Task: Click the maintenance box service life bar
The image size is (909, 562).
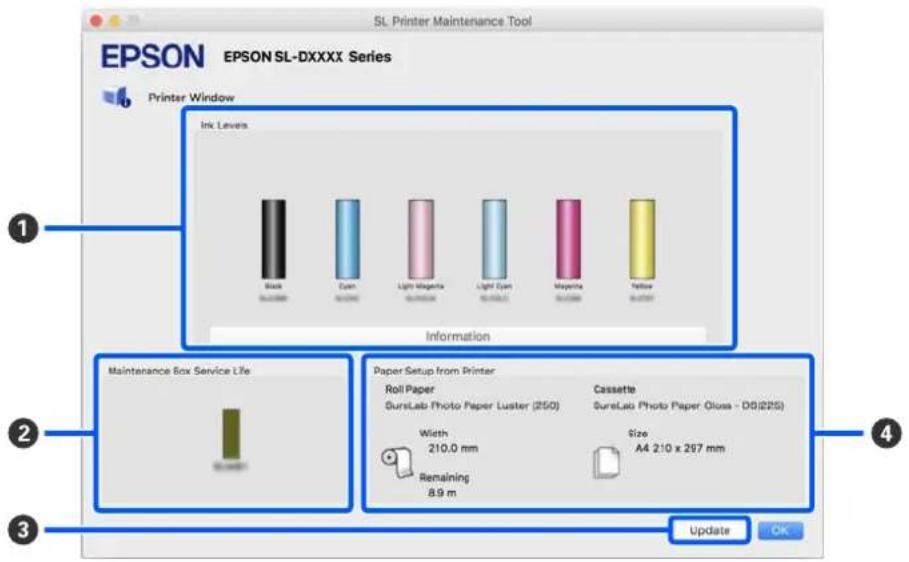Action: 231,433
